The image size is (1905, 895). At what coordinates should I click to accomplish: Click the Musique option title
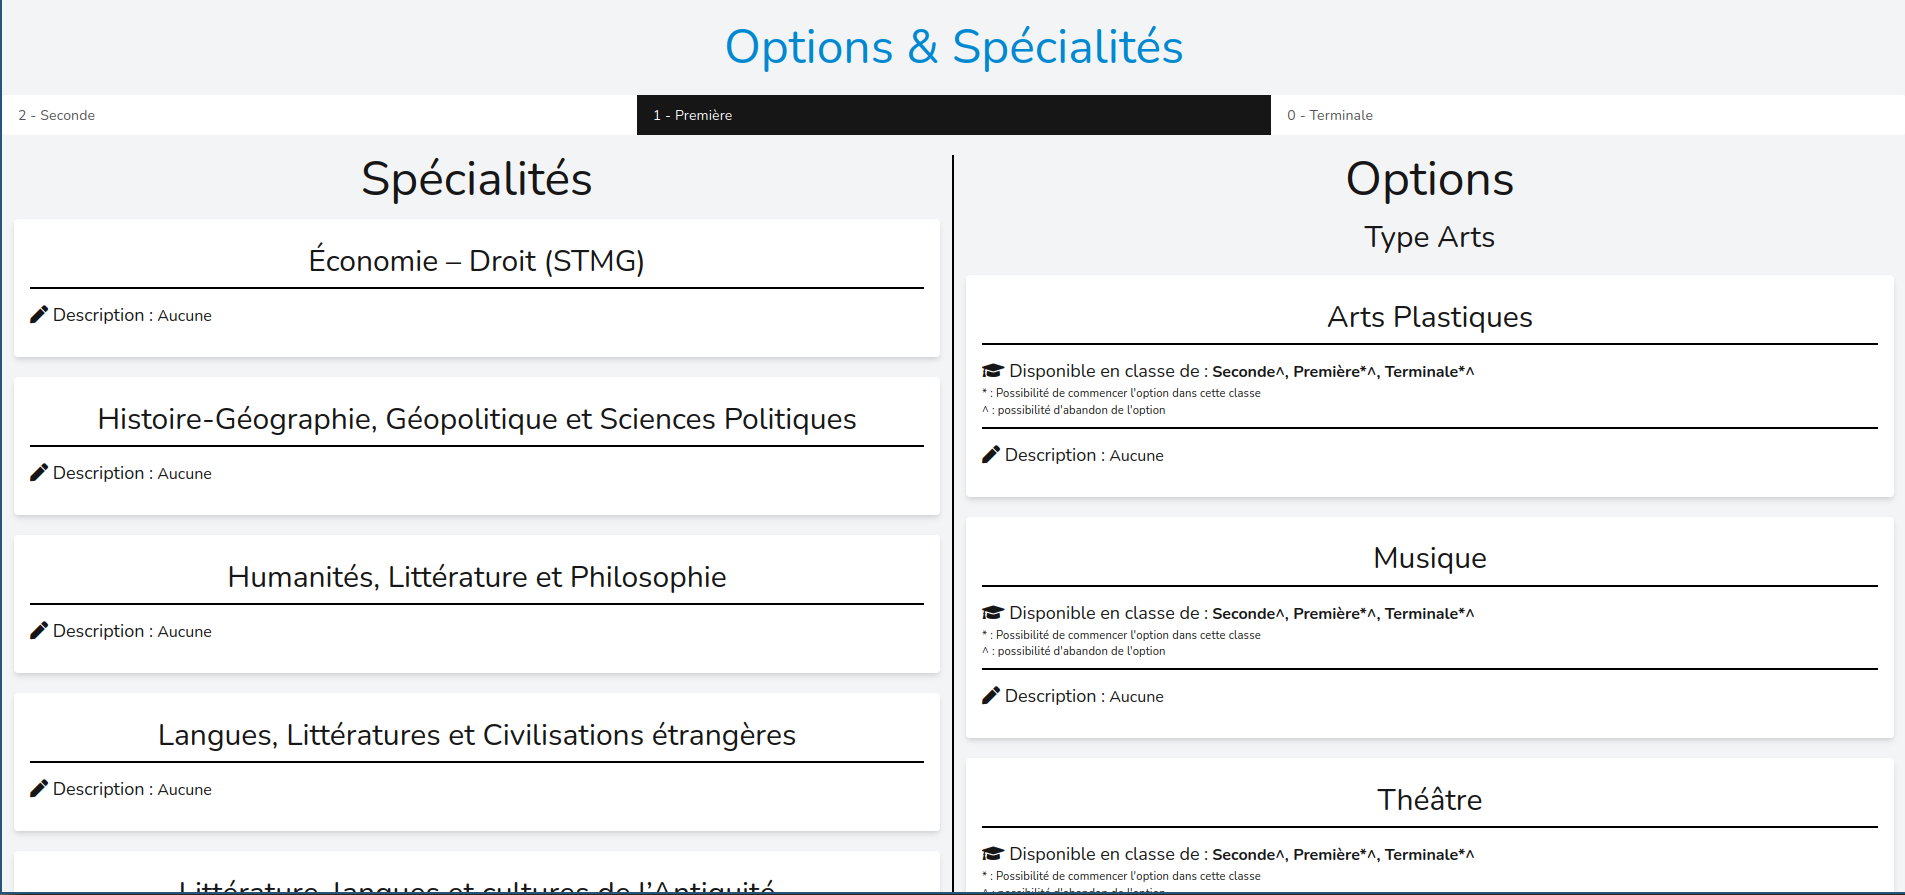point(1429,558)
